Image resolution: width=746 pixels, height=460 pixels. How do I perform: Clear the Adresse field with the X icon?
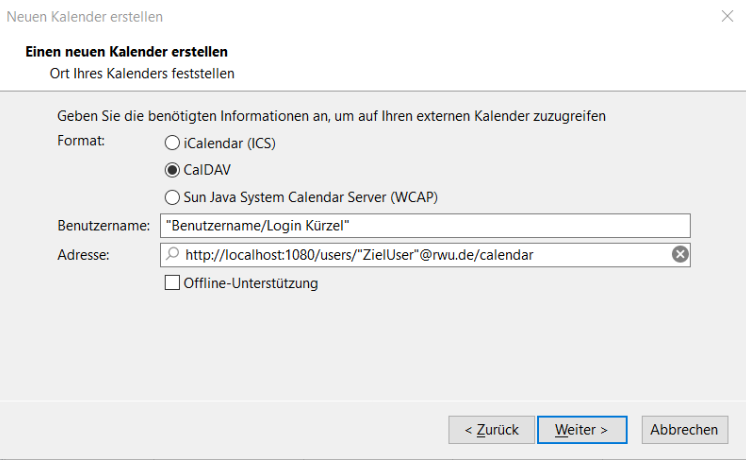[x=680, y=255]
